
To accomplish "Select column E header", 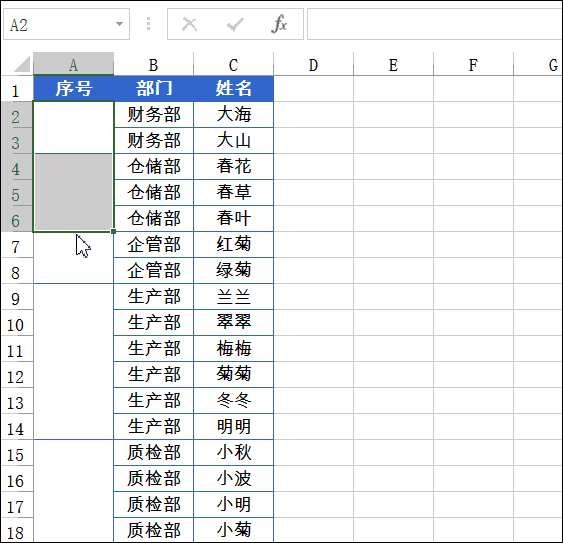I will pyautogui.click(x=394, y=64).
